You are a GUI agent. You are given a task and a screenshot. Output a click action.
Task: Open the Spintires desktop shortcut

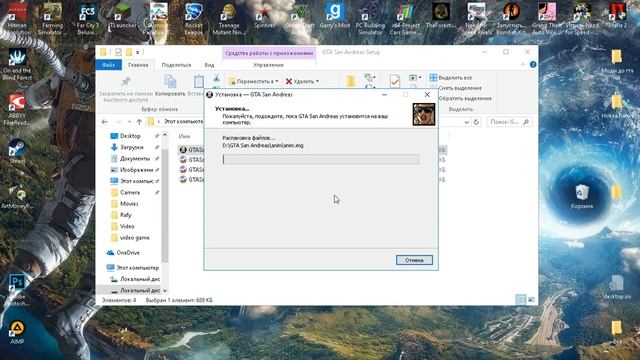[x=264, y=16]
